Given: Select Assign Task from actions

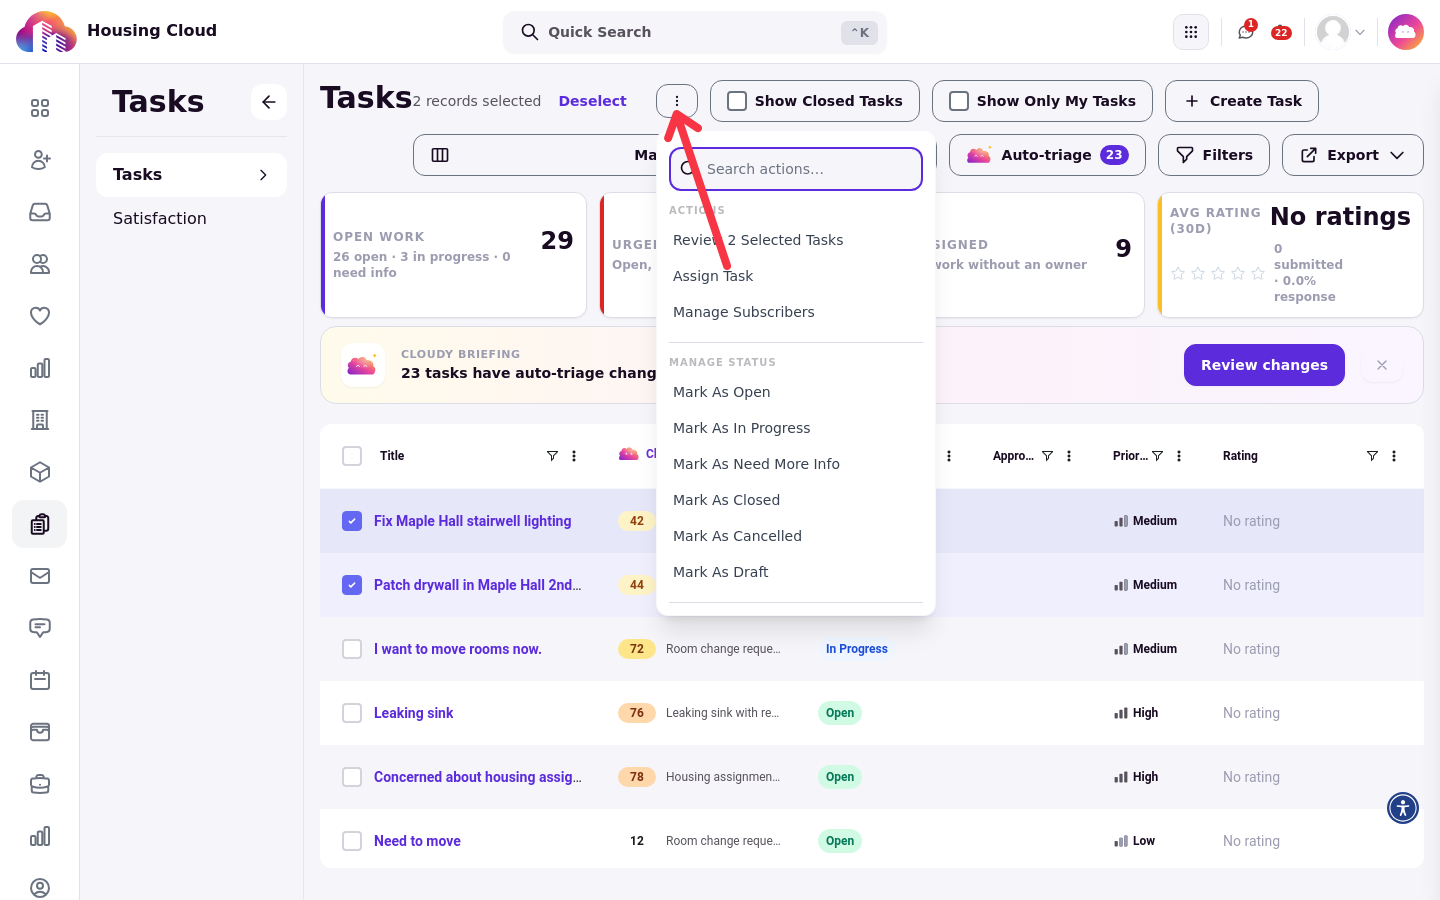Looking at the screenshot, I should click(796, 276).
